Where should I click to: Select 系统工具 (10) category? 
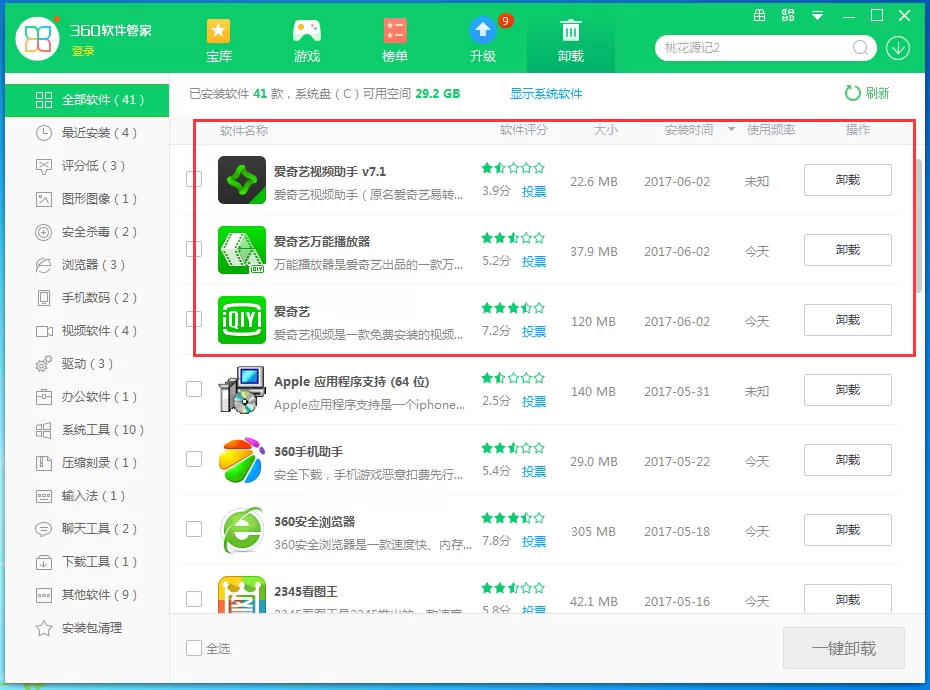(87, 430)
